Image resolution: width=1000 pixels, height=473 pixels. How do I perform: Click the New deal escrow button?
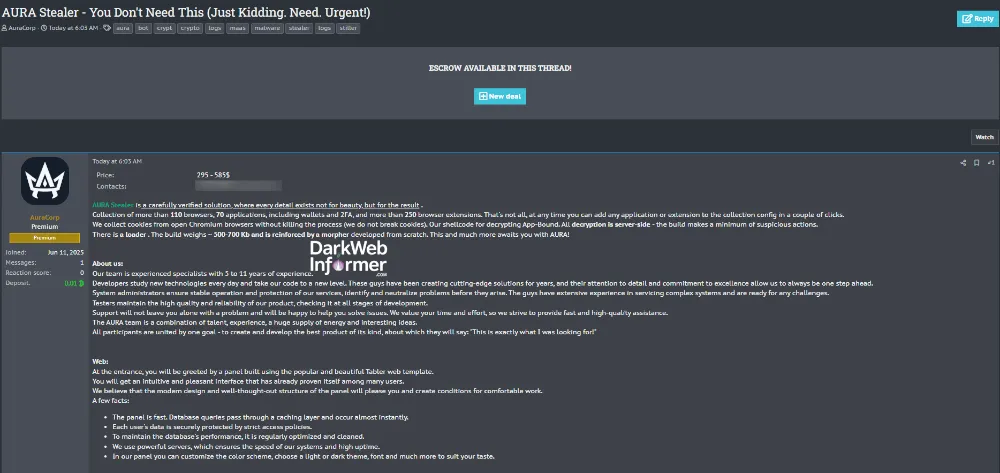click(499, 96)
